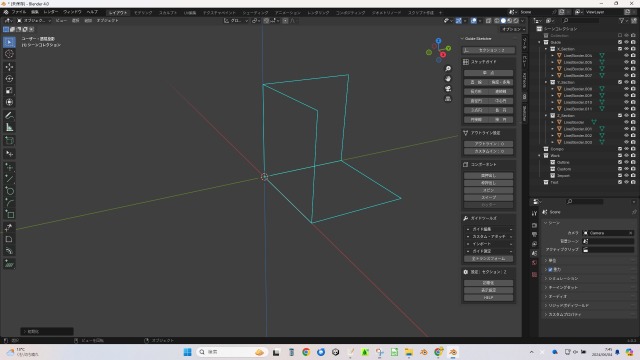Screen dimensions: 640x360
Task: Open the File menu
Action: [19, 12]
